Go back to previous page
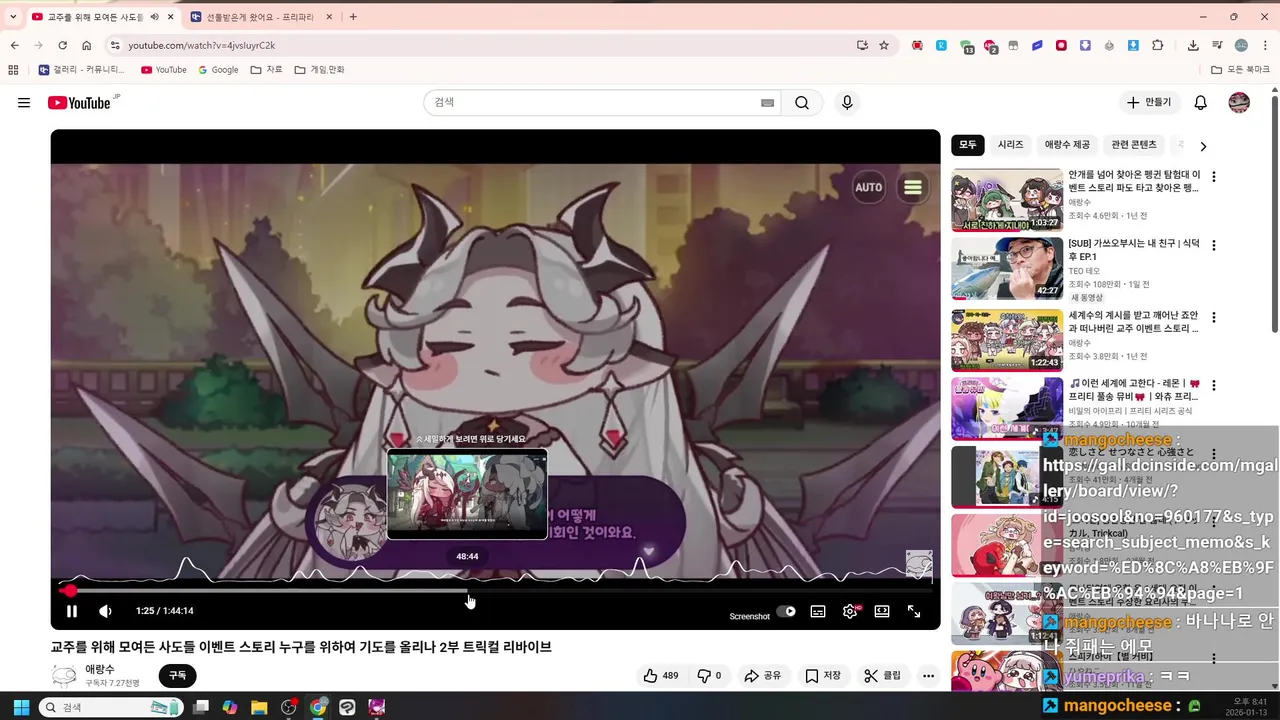This screenshot has height=720, width=1280. (15, 45)
